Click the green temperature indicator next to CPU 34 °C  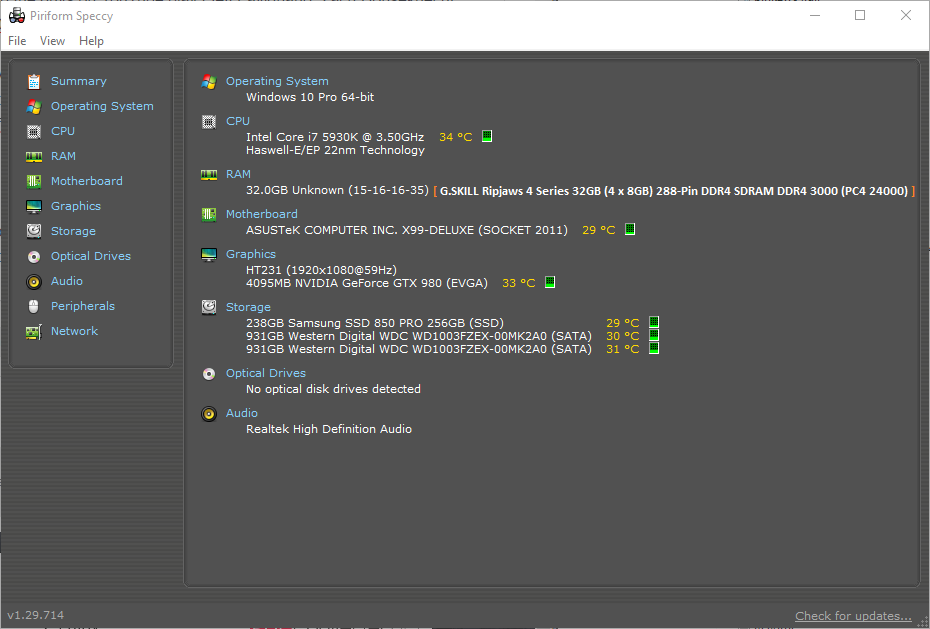tap(487, 136)
